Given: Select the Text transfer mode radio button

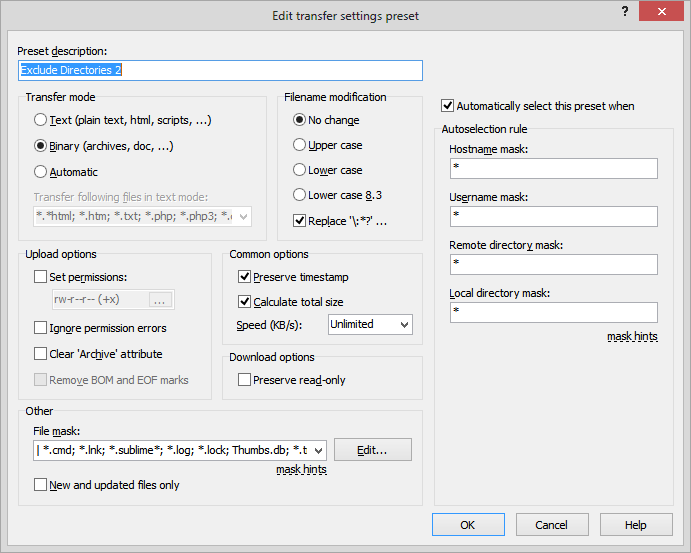Looking at the screenshot, I should pyautogui.click(x=40, y=120).
